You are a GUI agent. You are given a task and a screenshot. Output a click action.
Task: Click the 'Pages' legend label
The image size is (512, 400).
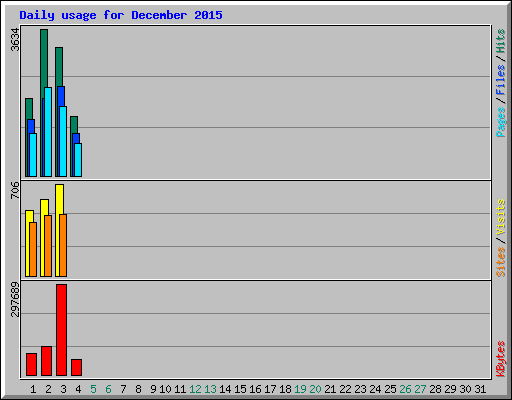(501, 122)
